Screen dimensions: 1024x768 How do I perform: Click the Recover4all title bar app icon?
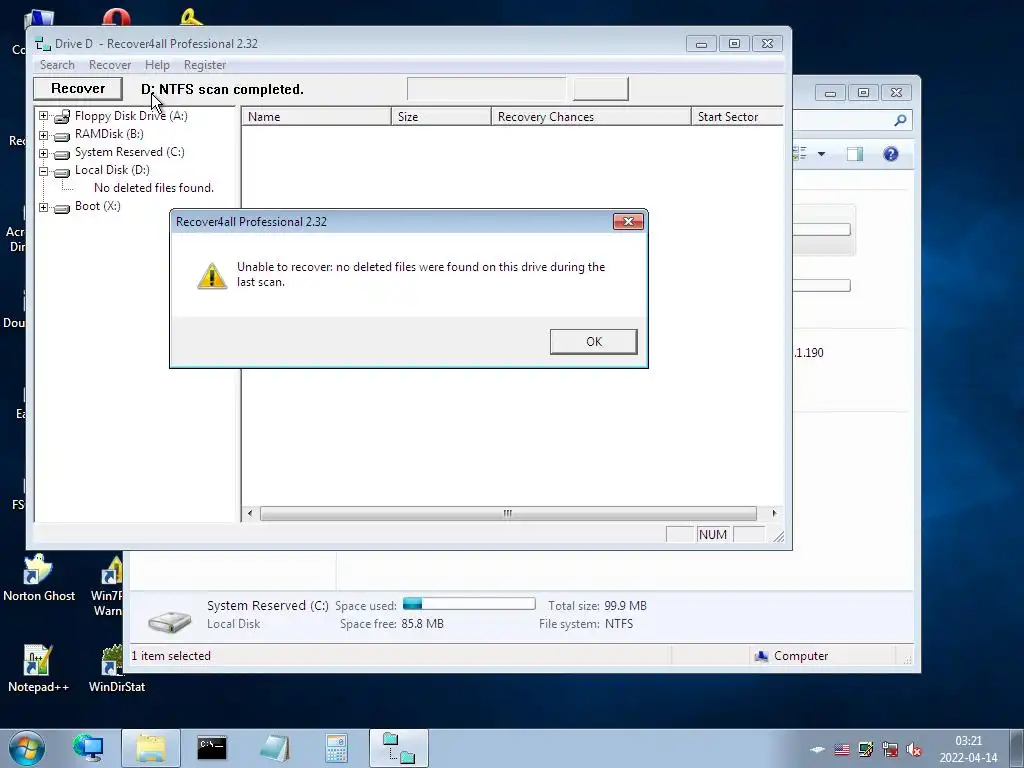(42, 44)
